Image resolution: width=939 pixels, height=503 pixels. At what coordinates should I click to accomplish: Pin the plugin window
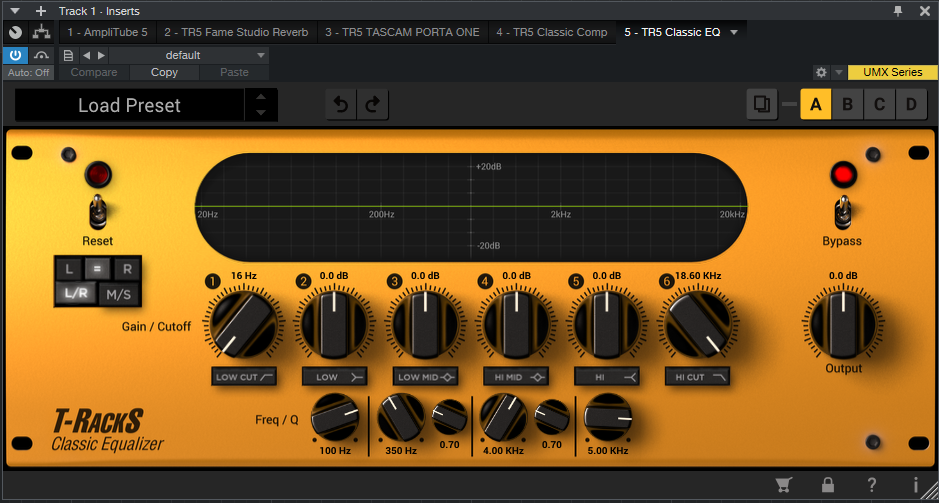tap(898, 11)
